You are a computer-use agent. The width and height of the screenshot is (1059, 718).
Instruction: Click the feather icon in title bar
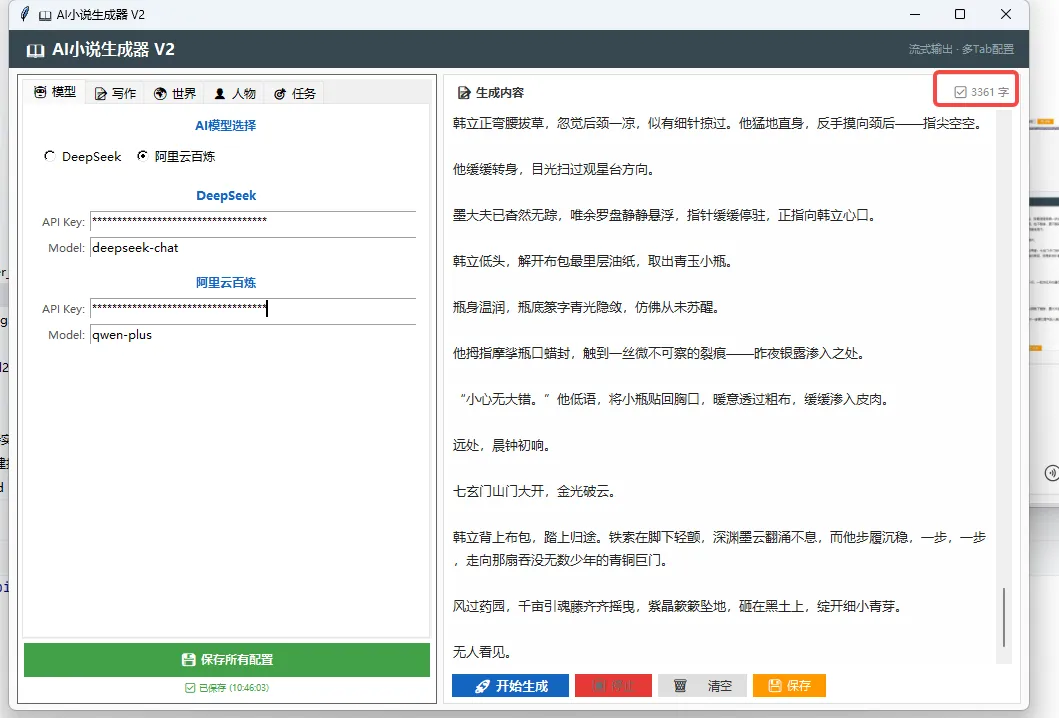point(25,14)
